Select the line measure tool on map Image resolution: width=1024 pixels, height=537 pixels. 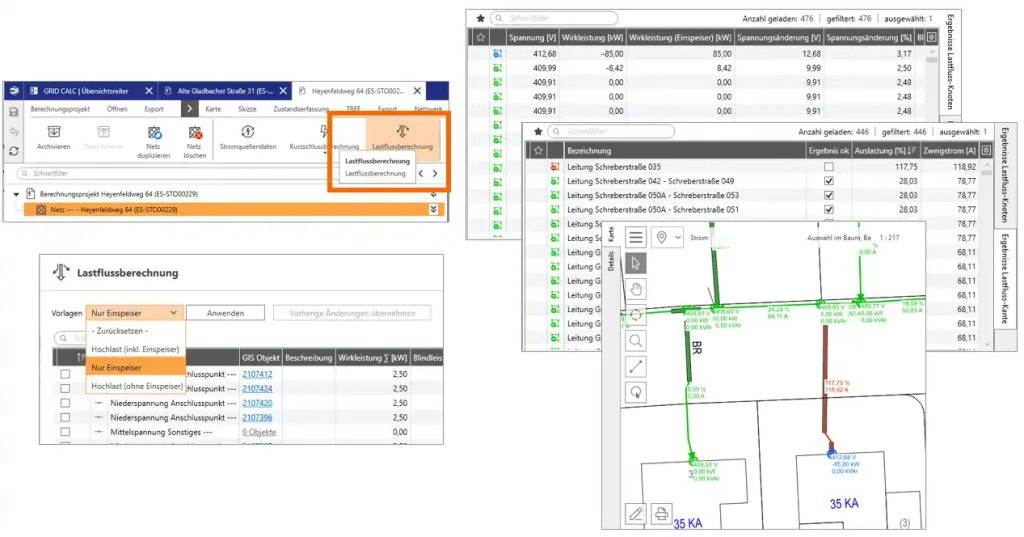pyautogui.click(x=635, y=366)
